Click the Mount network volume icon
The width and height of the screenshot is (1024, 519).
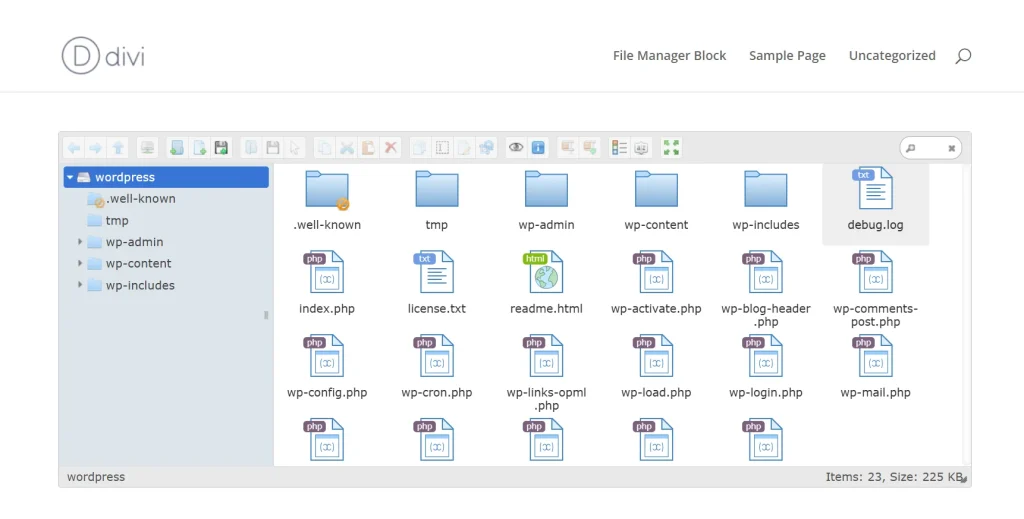point(148,148)
